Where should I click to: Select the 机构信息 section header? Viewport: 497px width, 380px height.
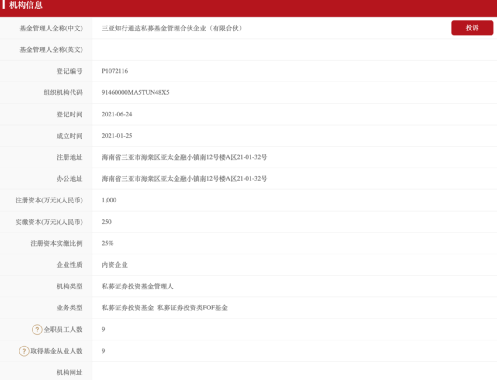pyautogui.click(x=26, y=5)
